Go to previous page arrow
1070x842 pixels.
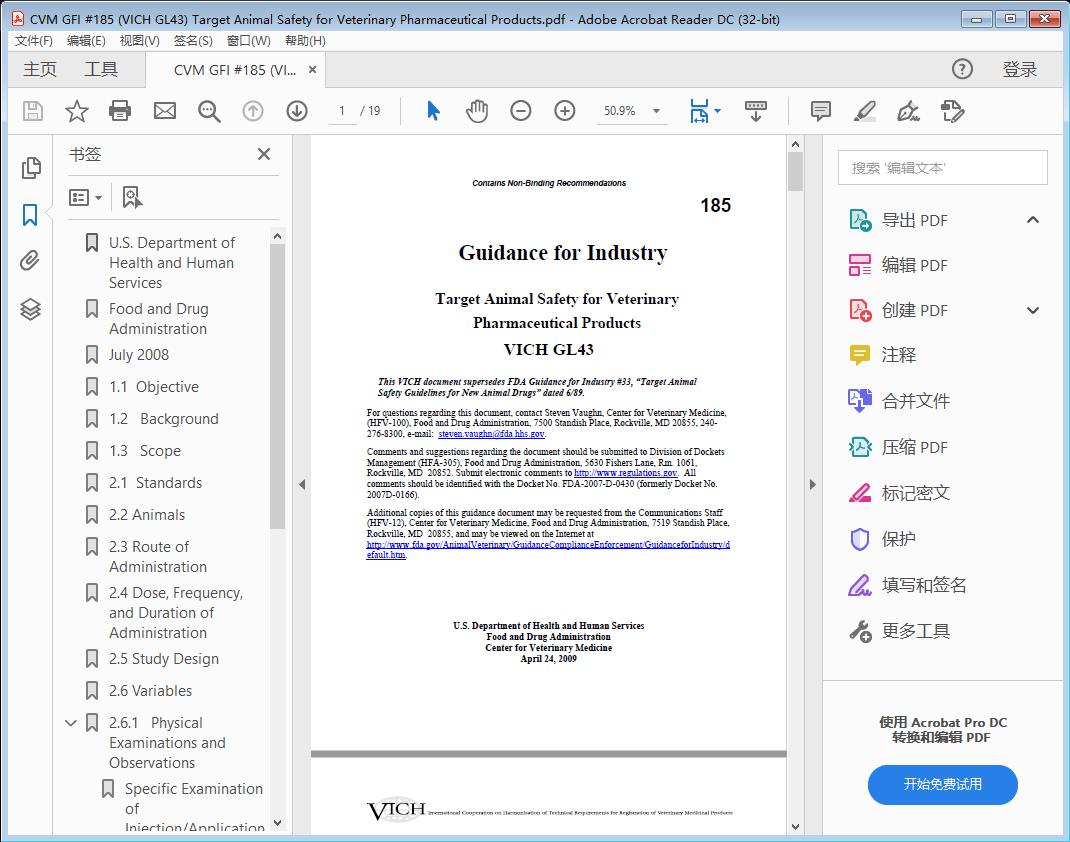tap(253, 111)
